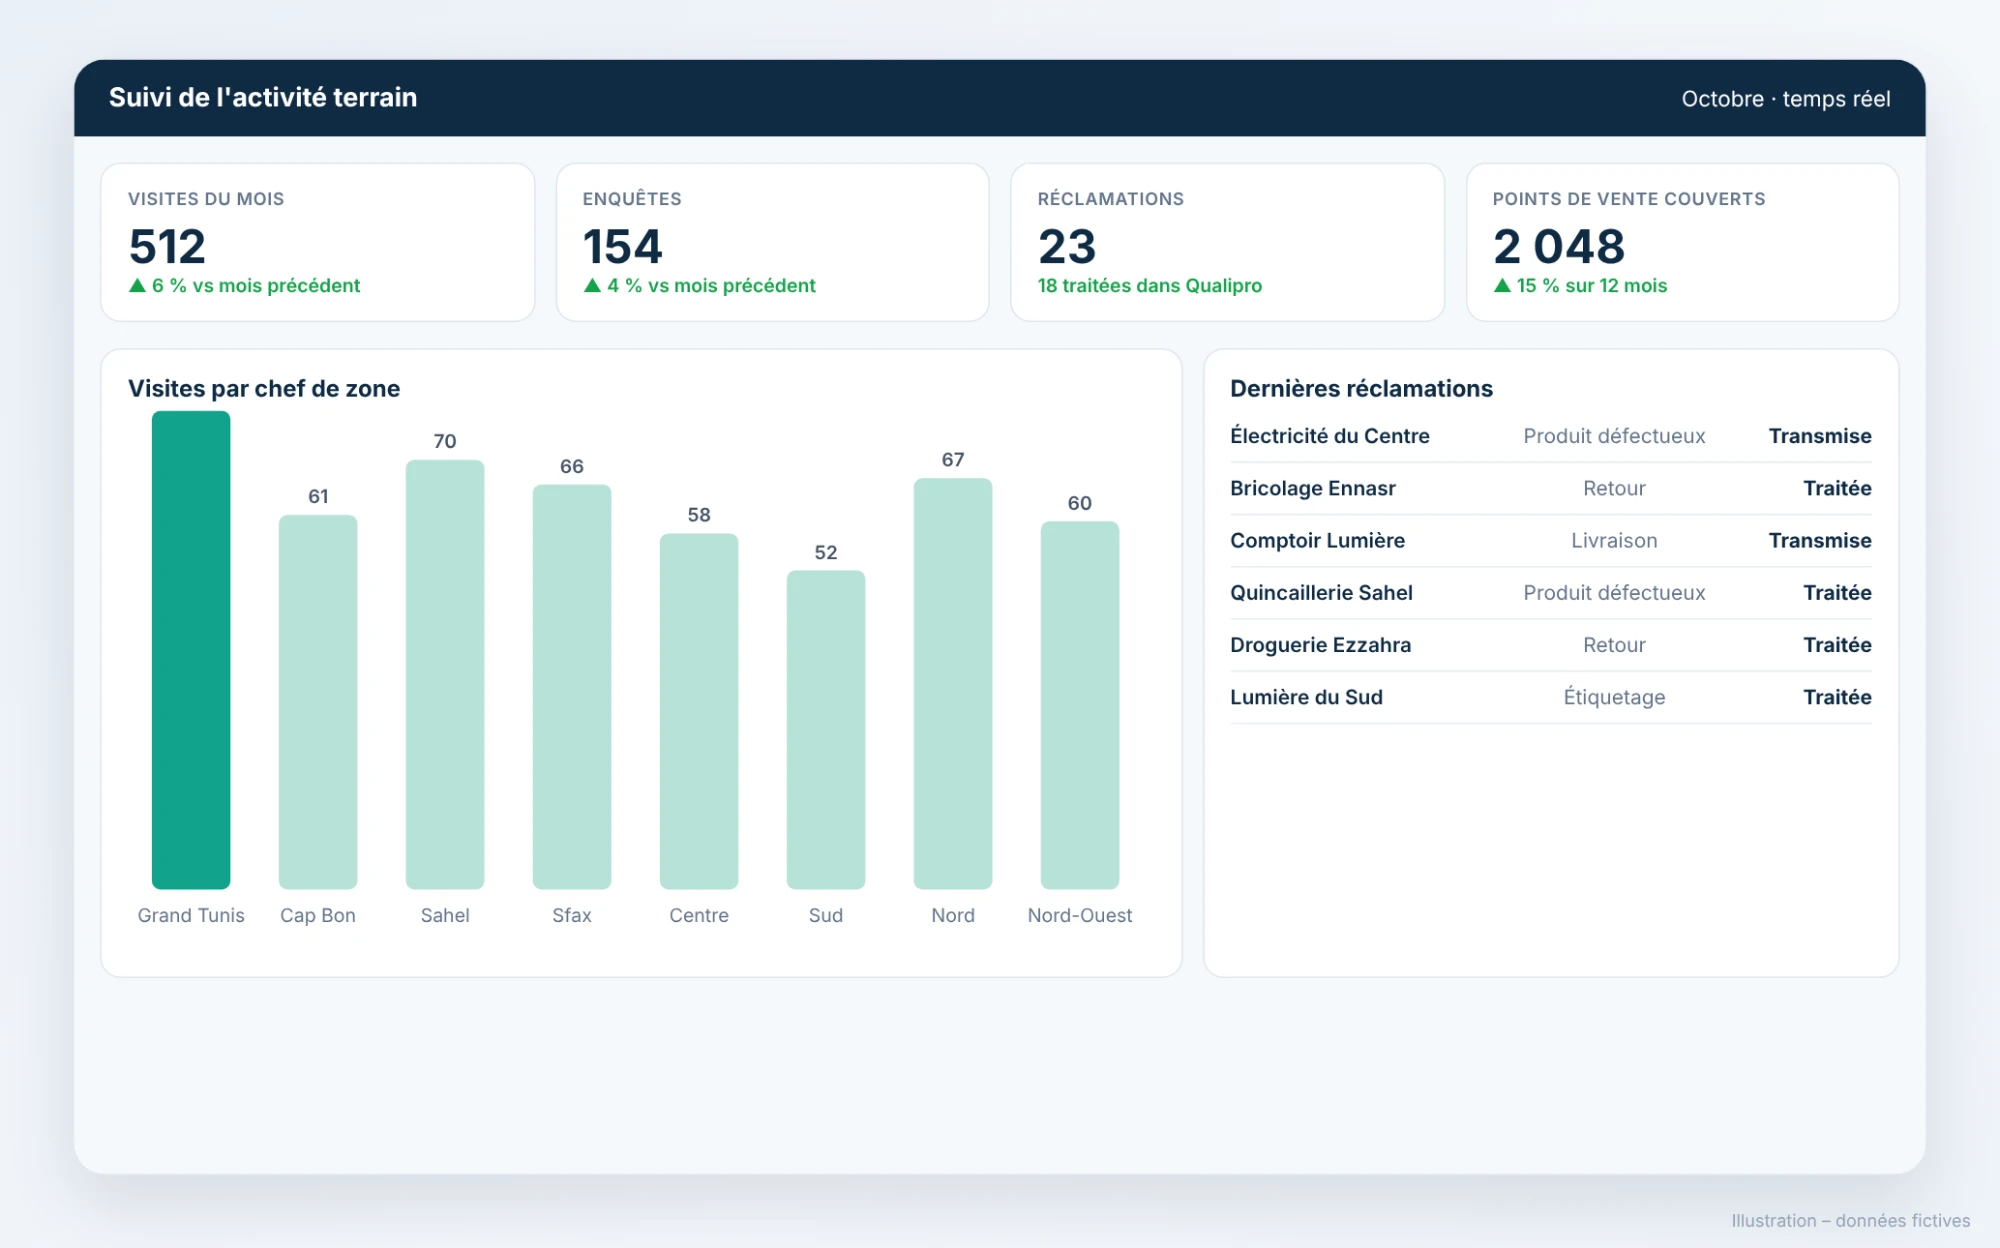Select the Nord-Ouest bar labeled 60
The height and width of the screenshot is (1248, 2000).
pyautogui.click(x=1080, y=705)
